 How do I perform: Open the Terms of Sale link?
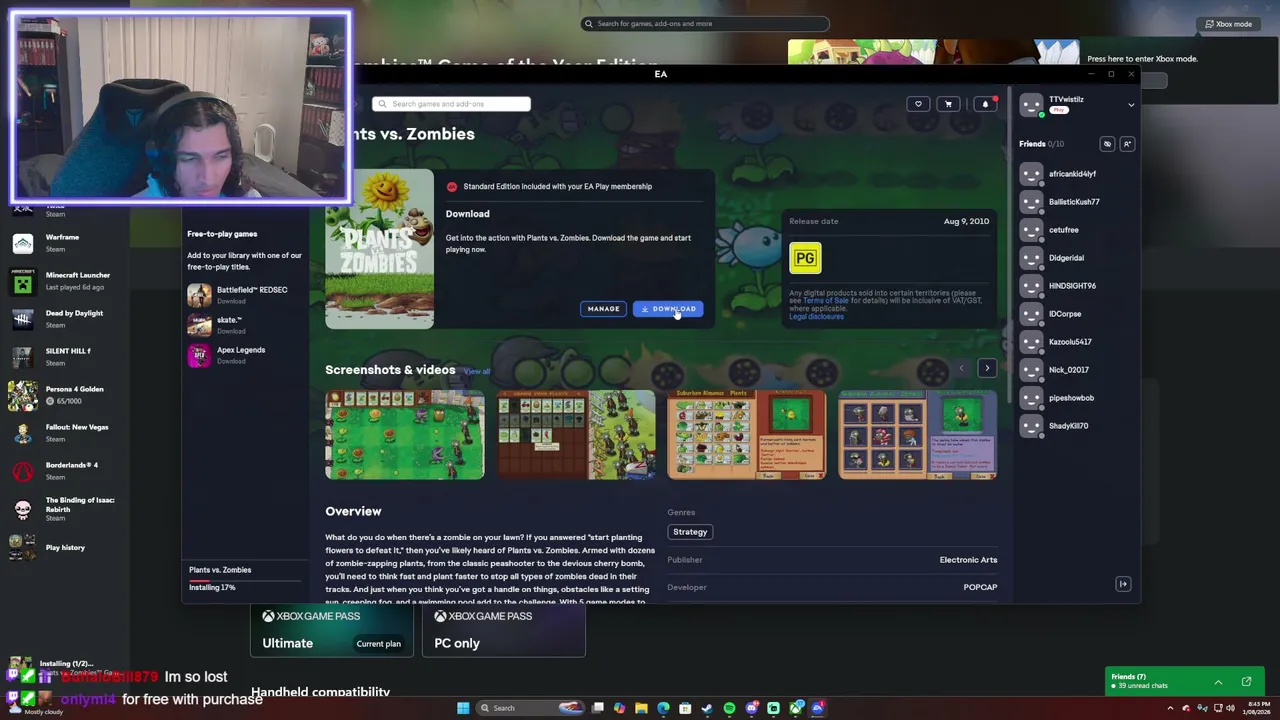click(x=825, y=300)
